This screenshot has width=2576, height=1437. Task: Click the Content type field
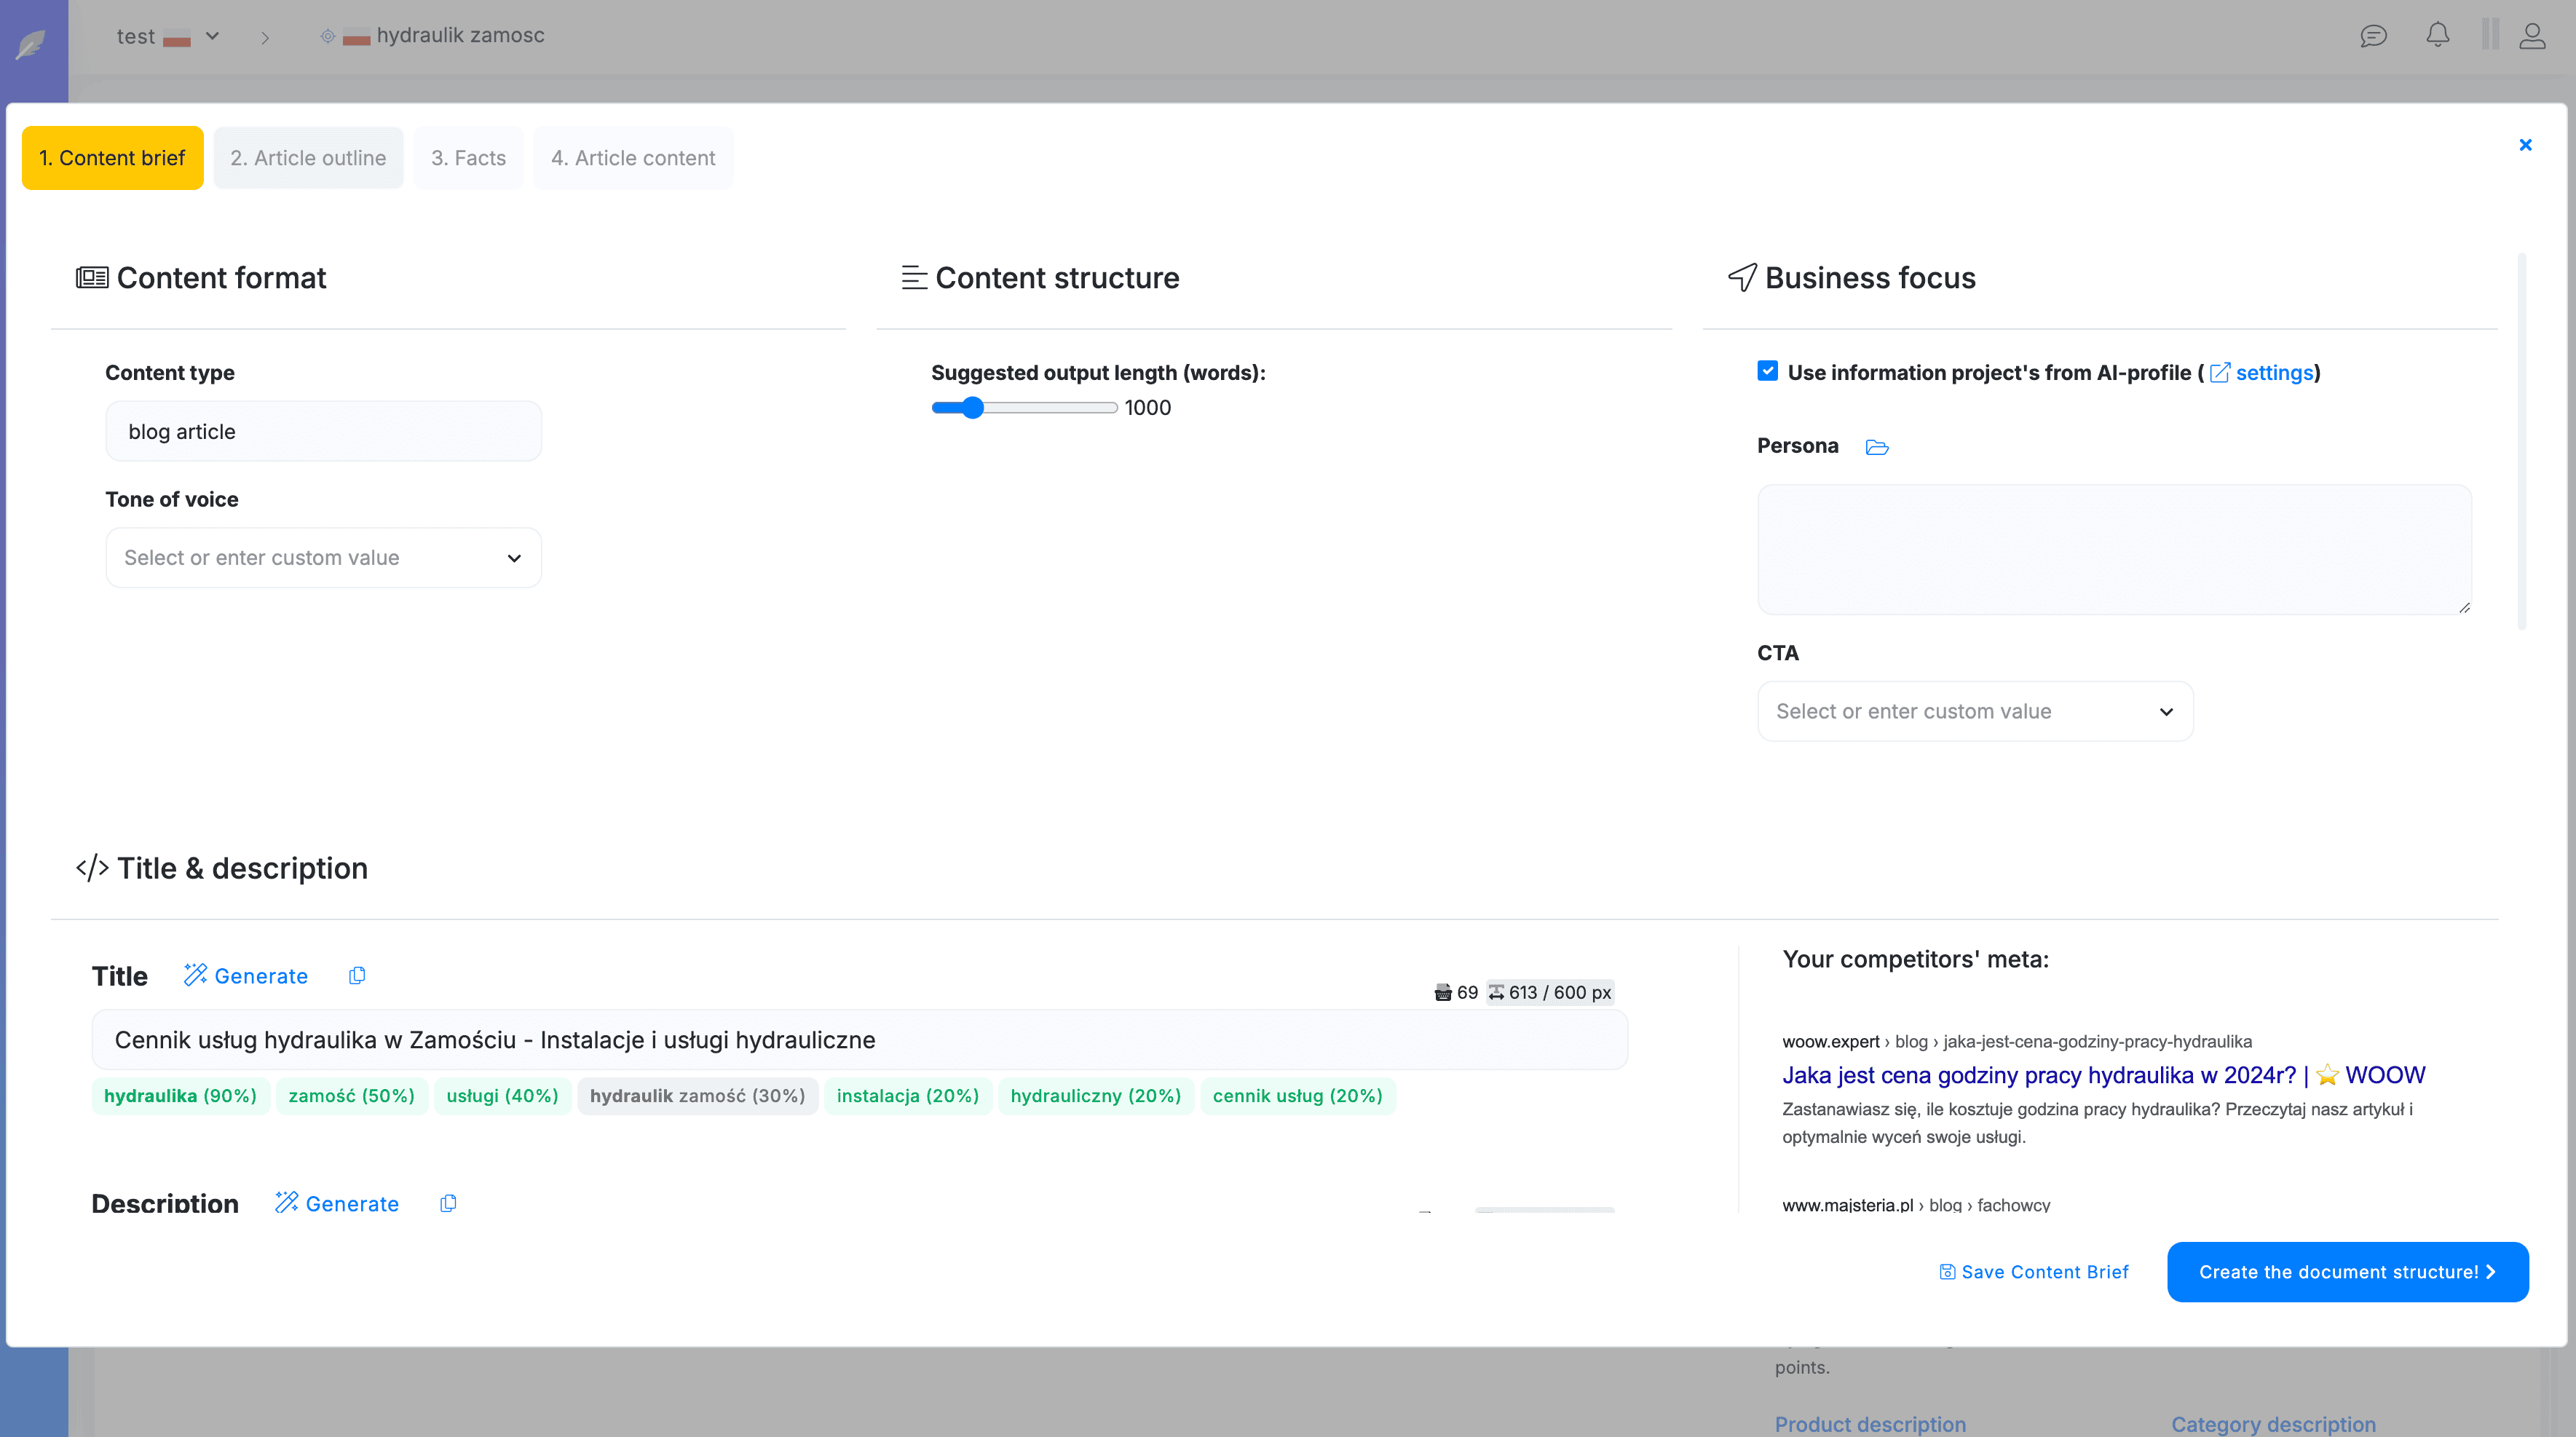323,431
